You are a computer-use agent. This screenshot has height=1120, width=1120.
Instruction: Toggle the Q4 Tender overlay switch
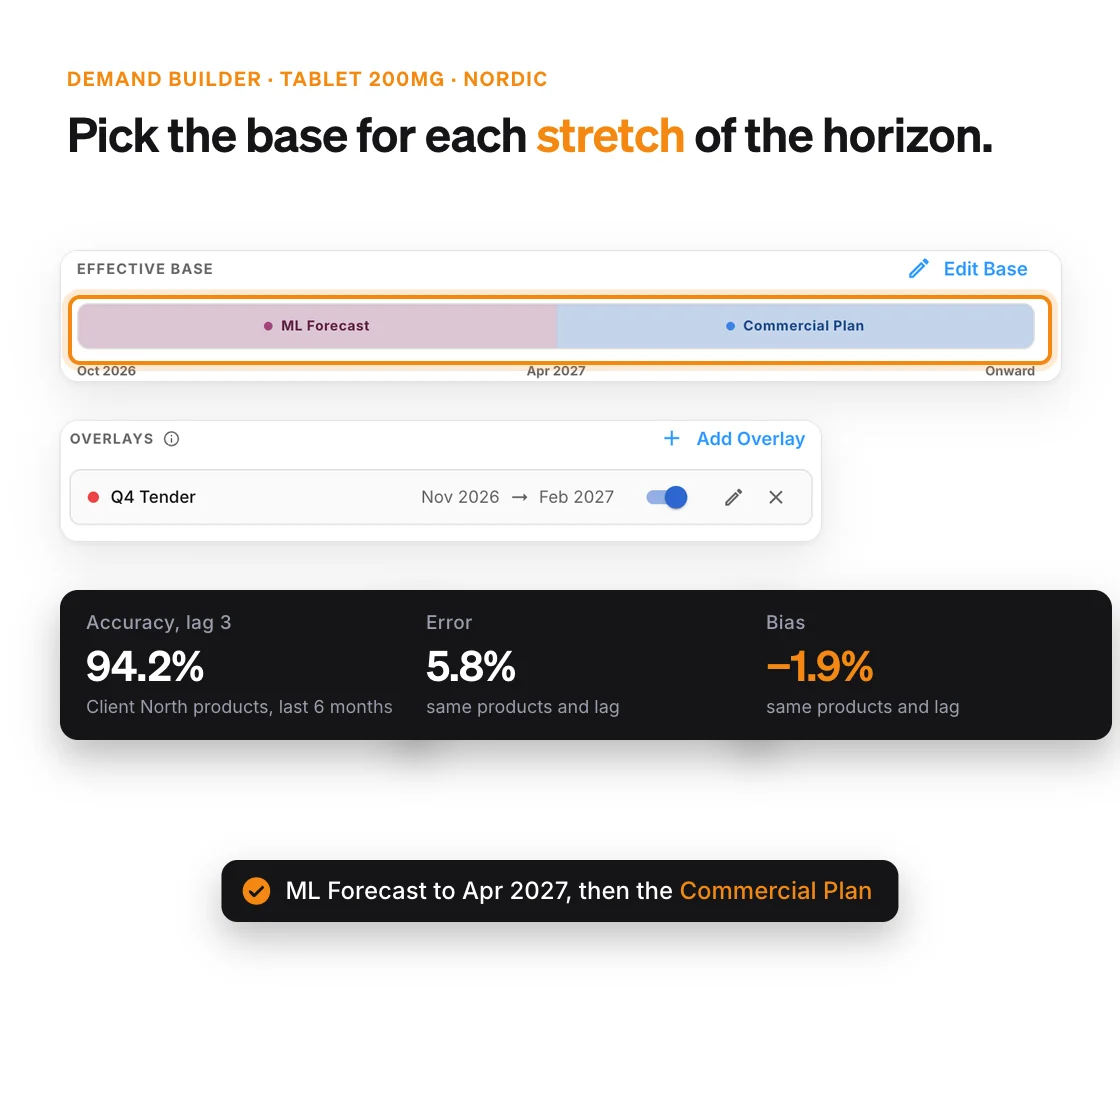[666, 497]
